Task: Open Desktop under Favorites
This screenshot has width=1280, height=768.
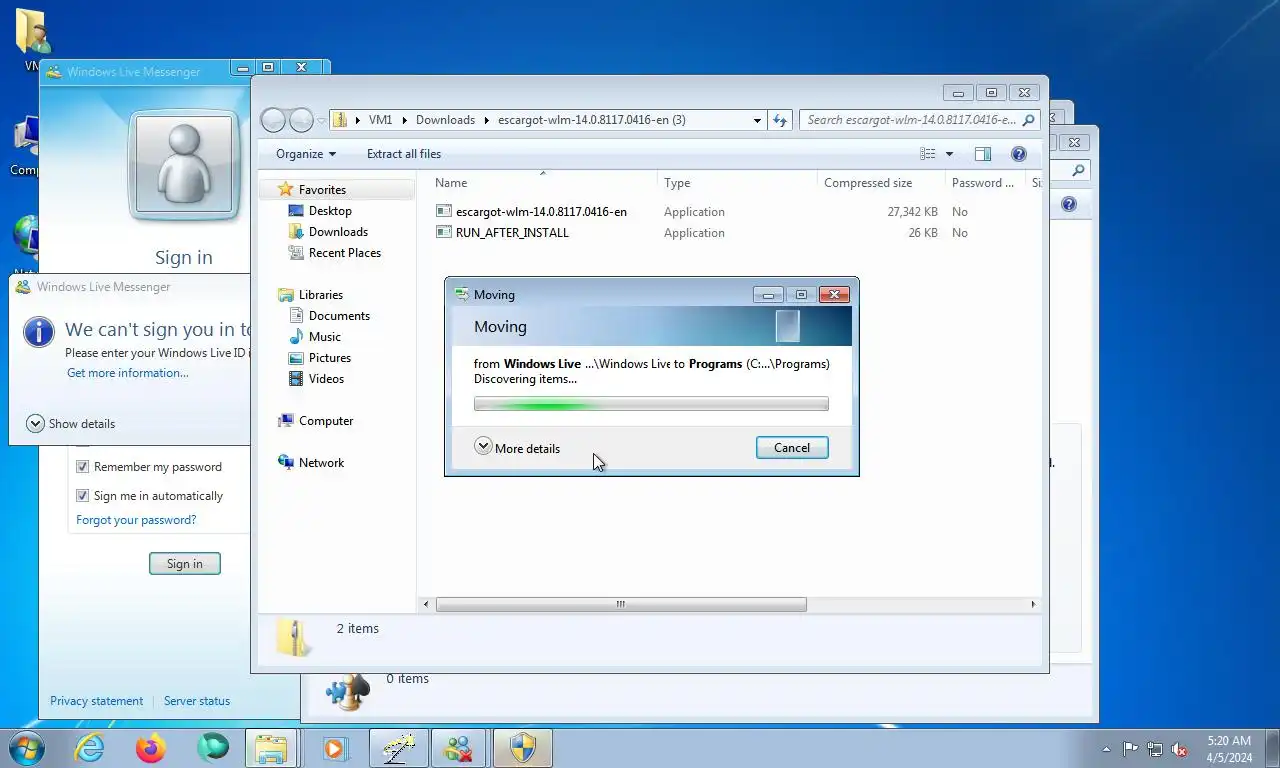Action: tap(330, 211)
